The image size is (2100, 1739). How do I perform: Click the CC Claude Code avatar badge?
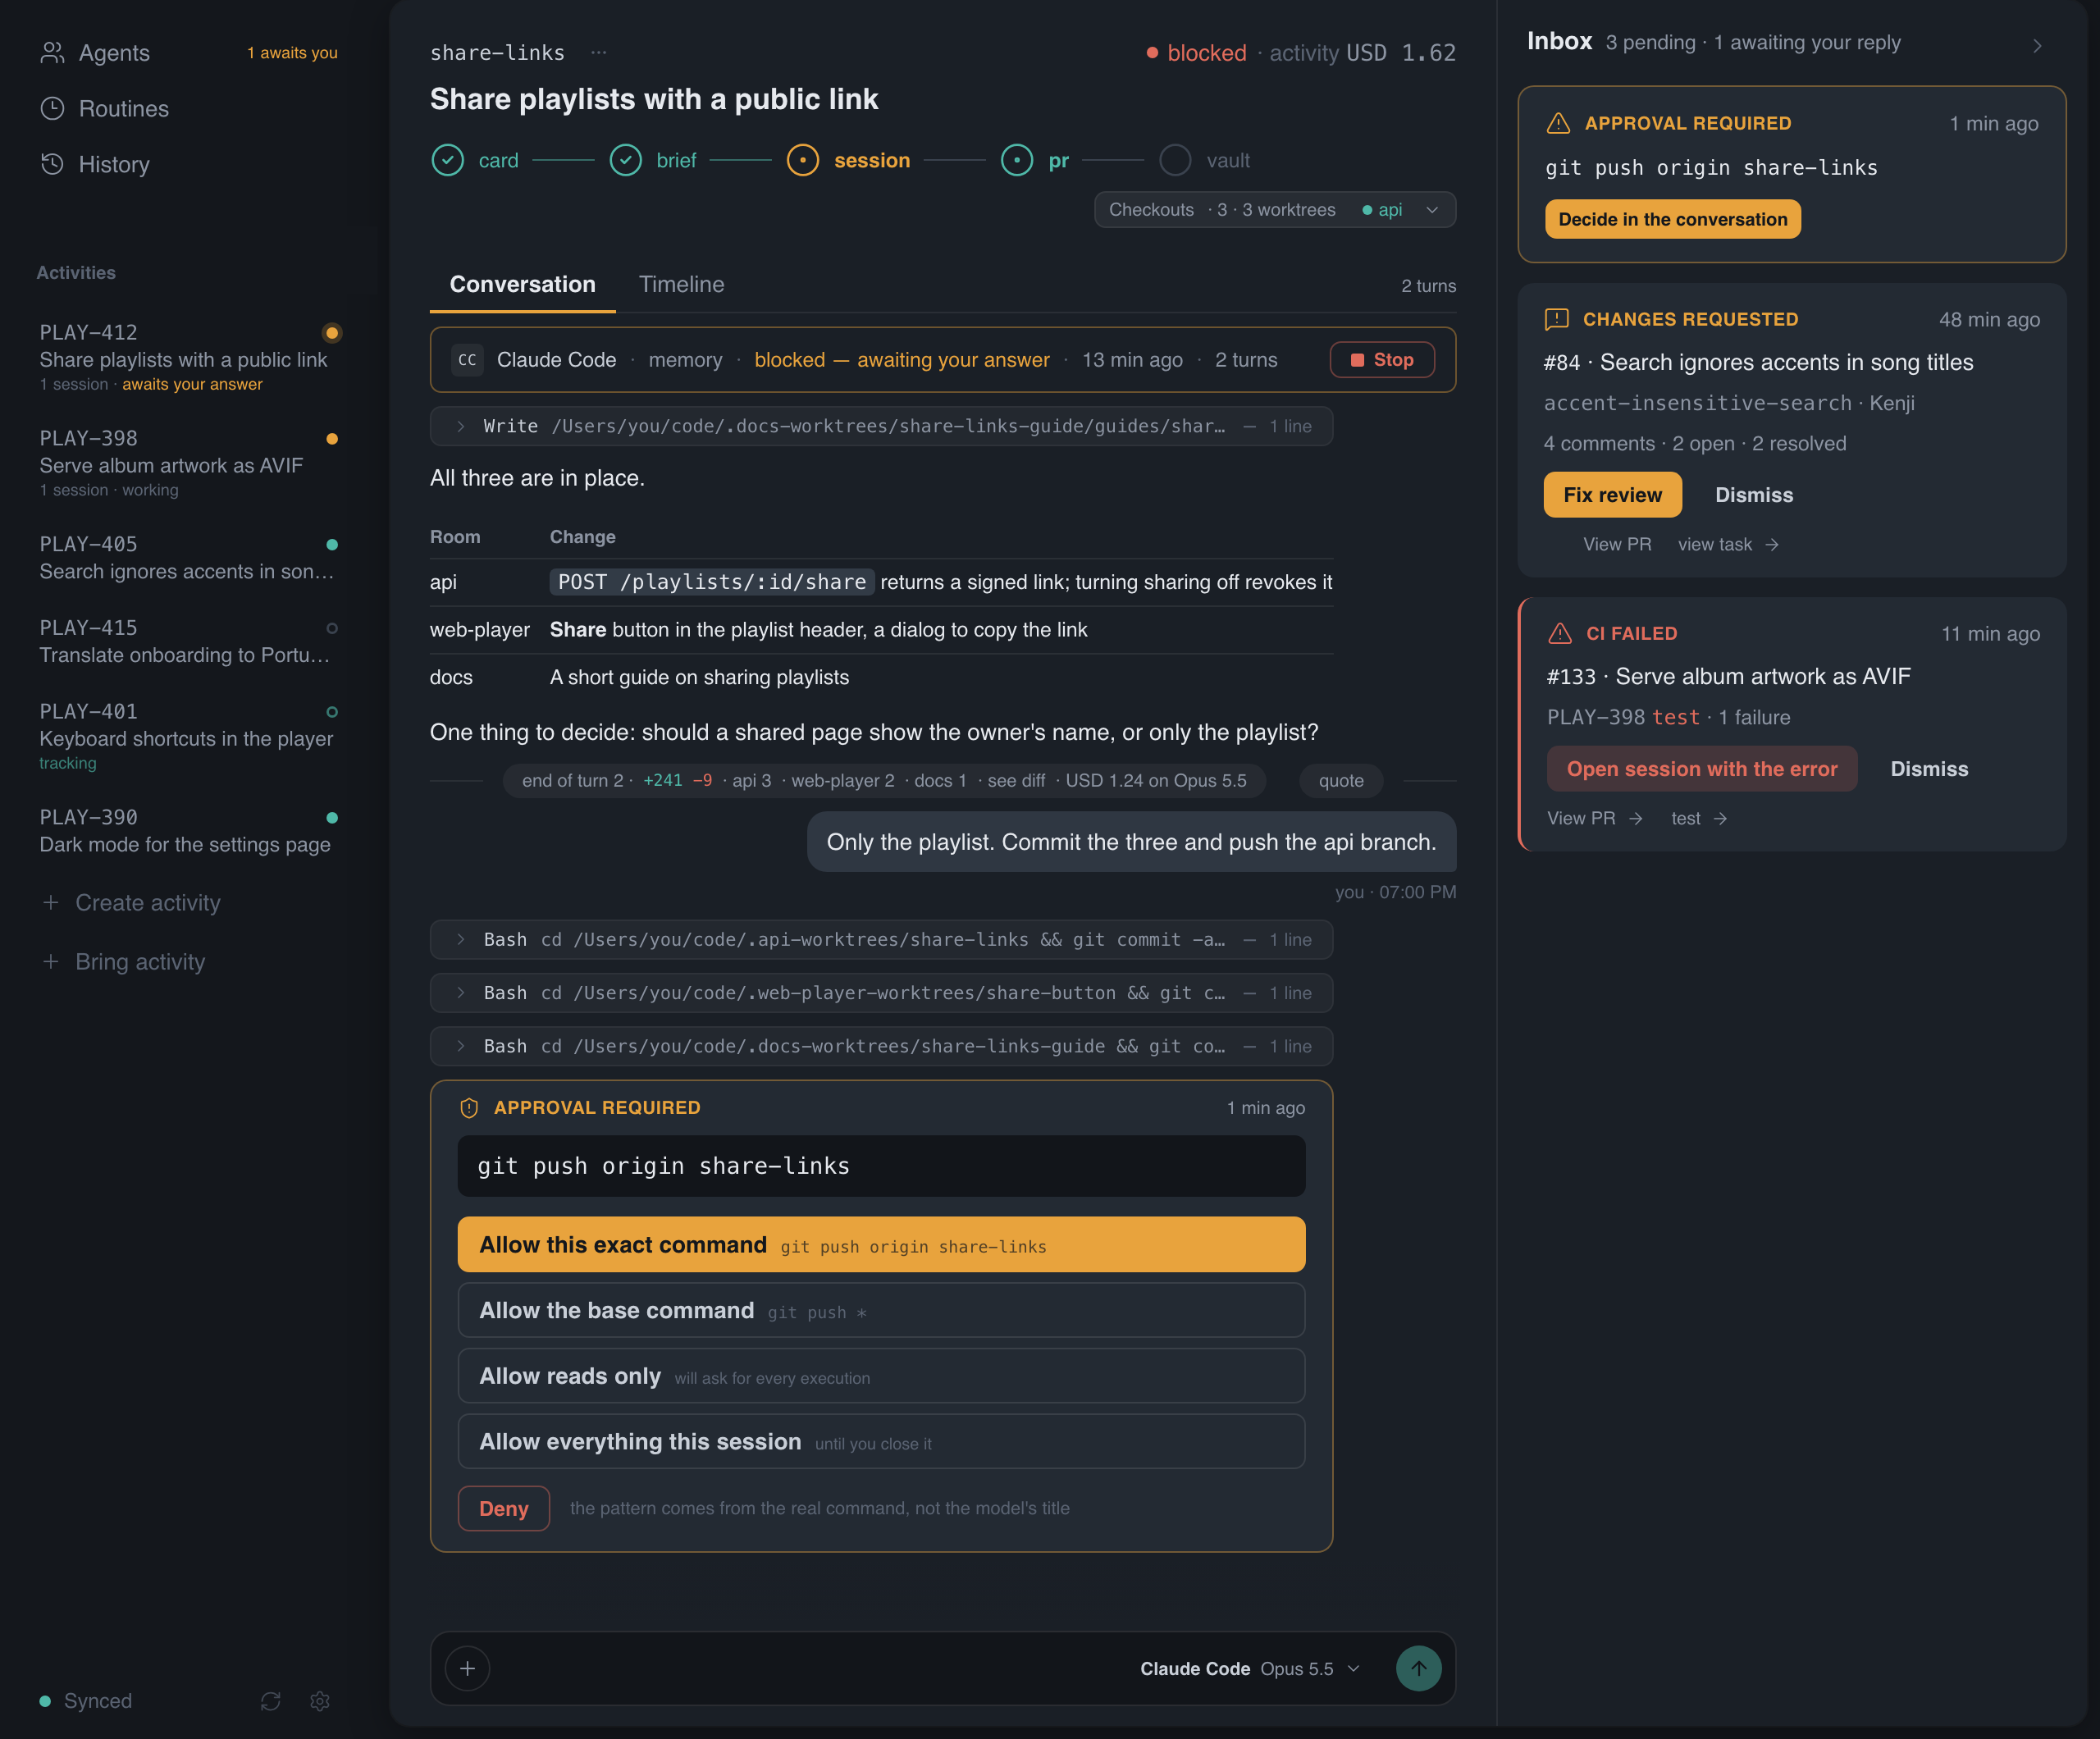(467, 360)
